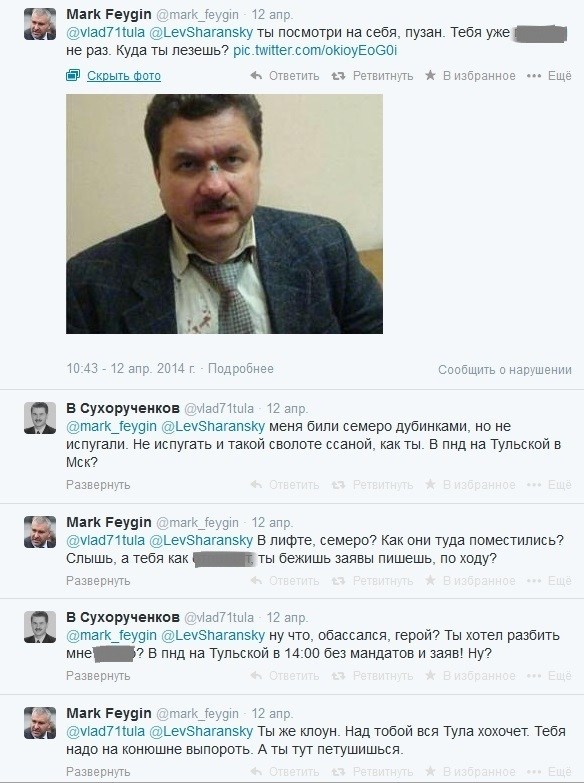Open the @LevSharansky mention in the second tweet
This screenshot has height=783, width=584.
coord(213,426)
